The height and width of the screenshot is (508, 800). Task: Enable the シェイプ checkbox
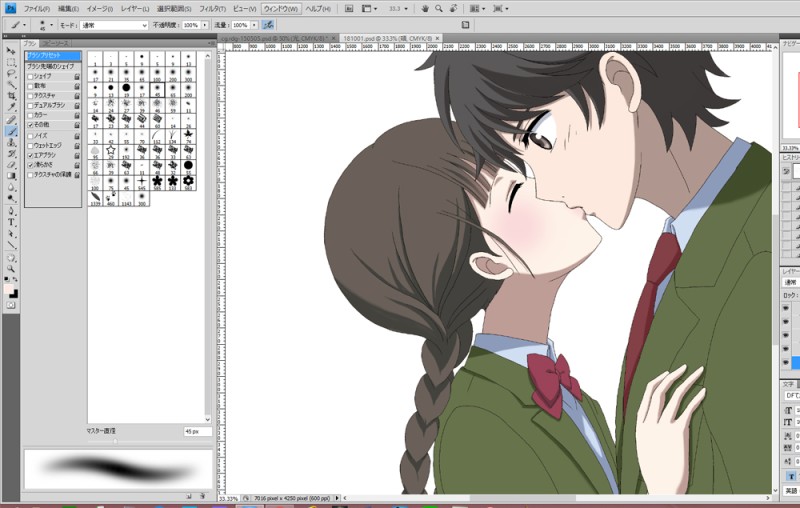point(30,77)
